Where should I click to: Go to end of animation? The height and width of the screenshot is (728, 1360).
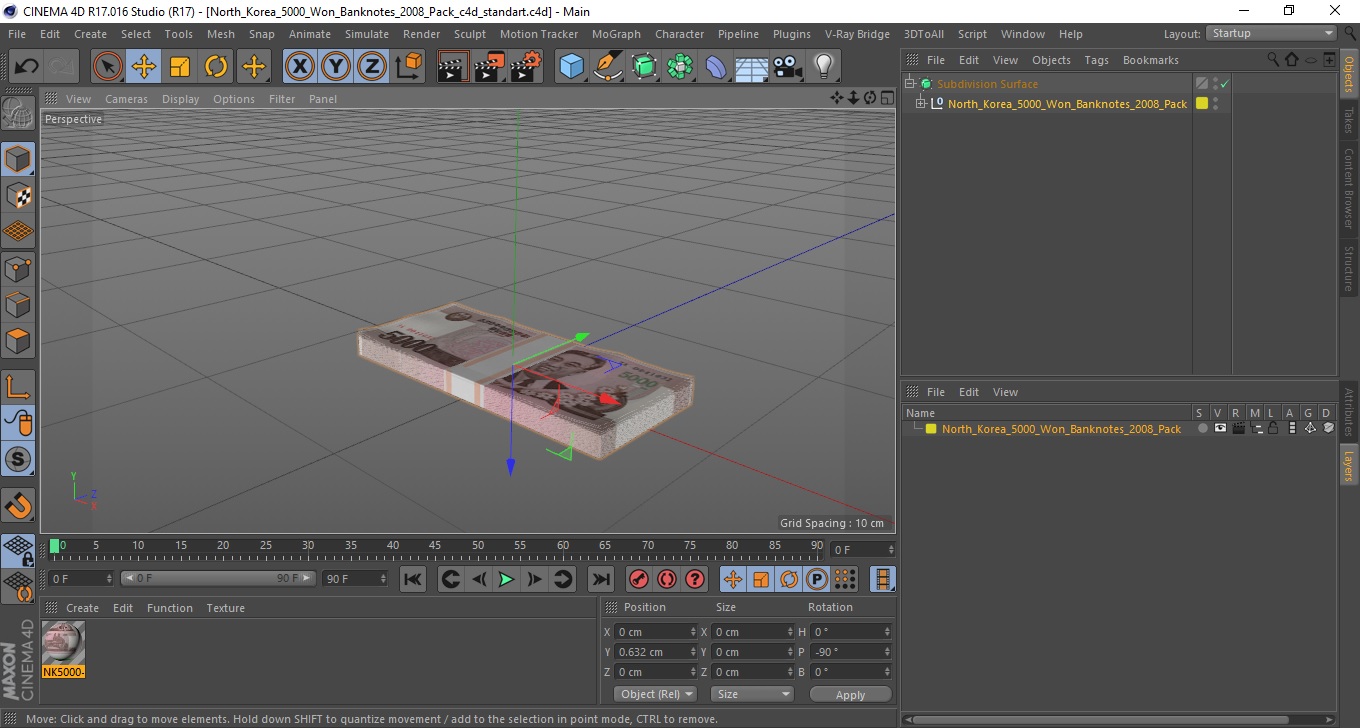(600, 579)
